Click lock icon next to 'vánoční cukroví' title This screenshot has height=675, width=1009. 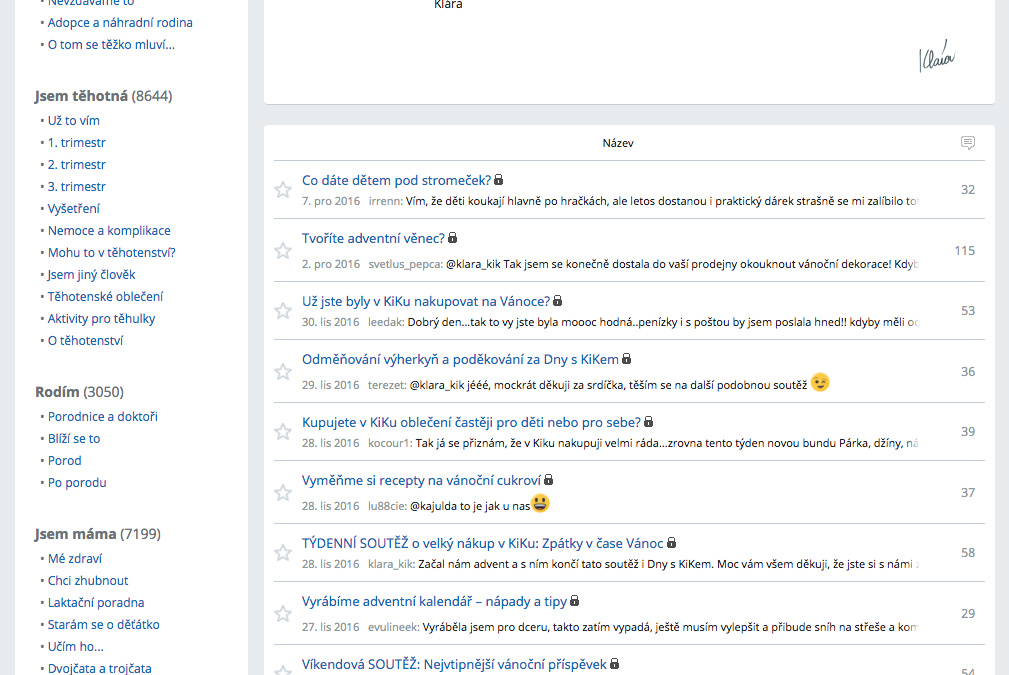tap(548, 479)
